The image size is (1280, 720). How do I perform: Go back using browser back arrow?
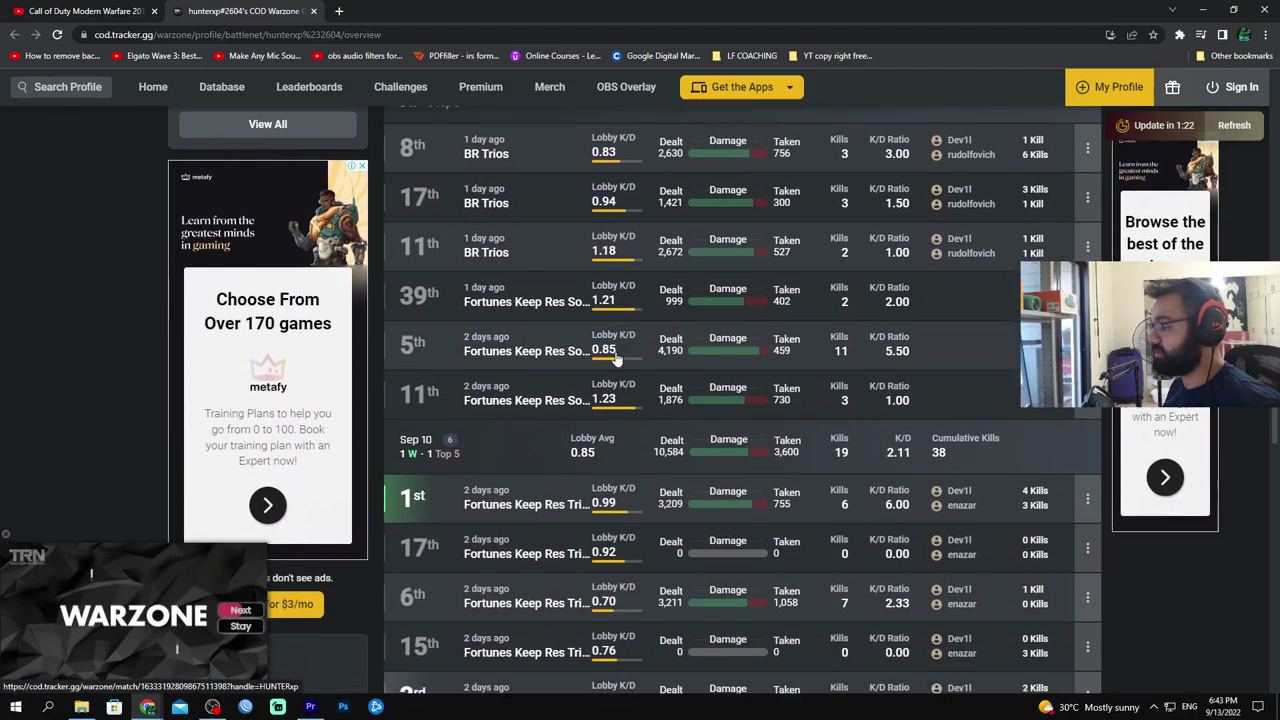pyautogui.click(x=14, y=35)
